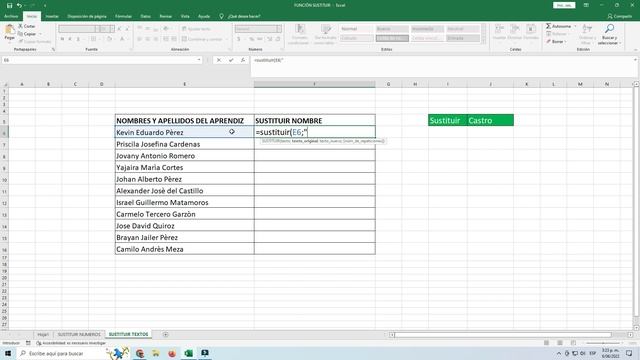Click the Compartir share button
The height and width of the screenshot is (360, 640).
click(x=620, y=16)
